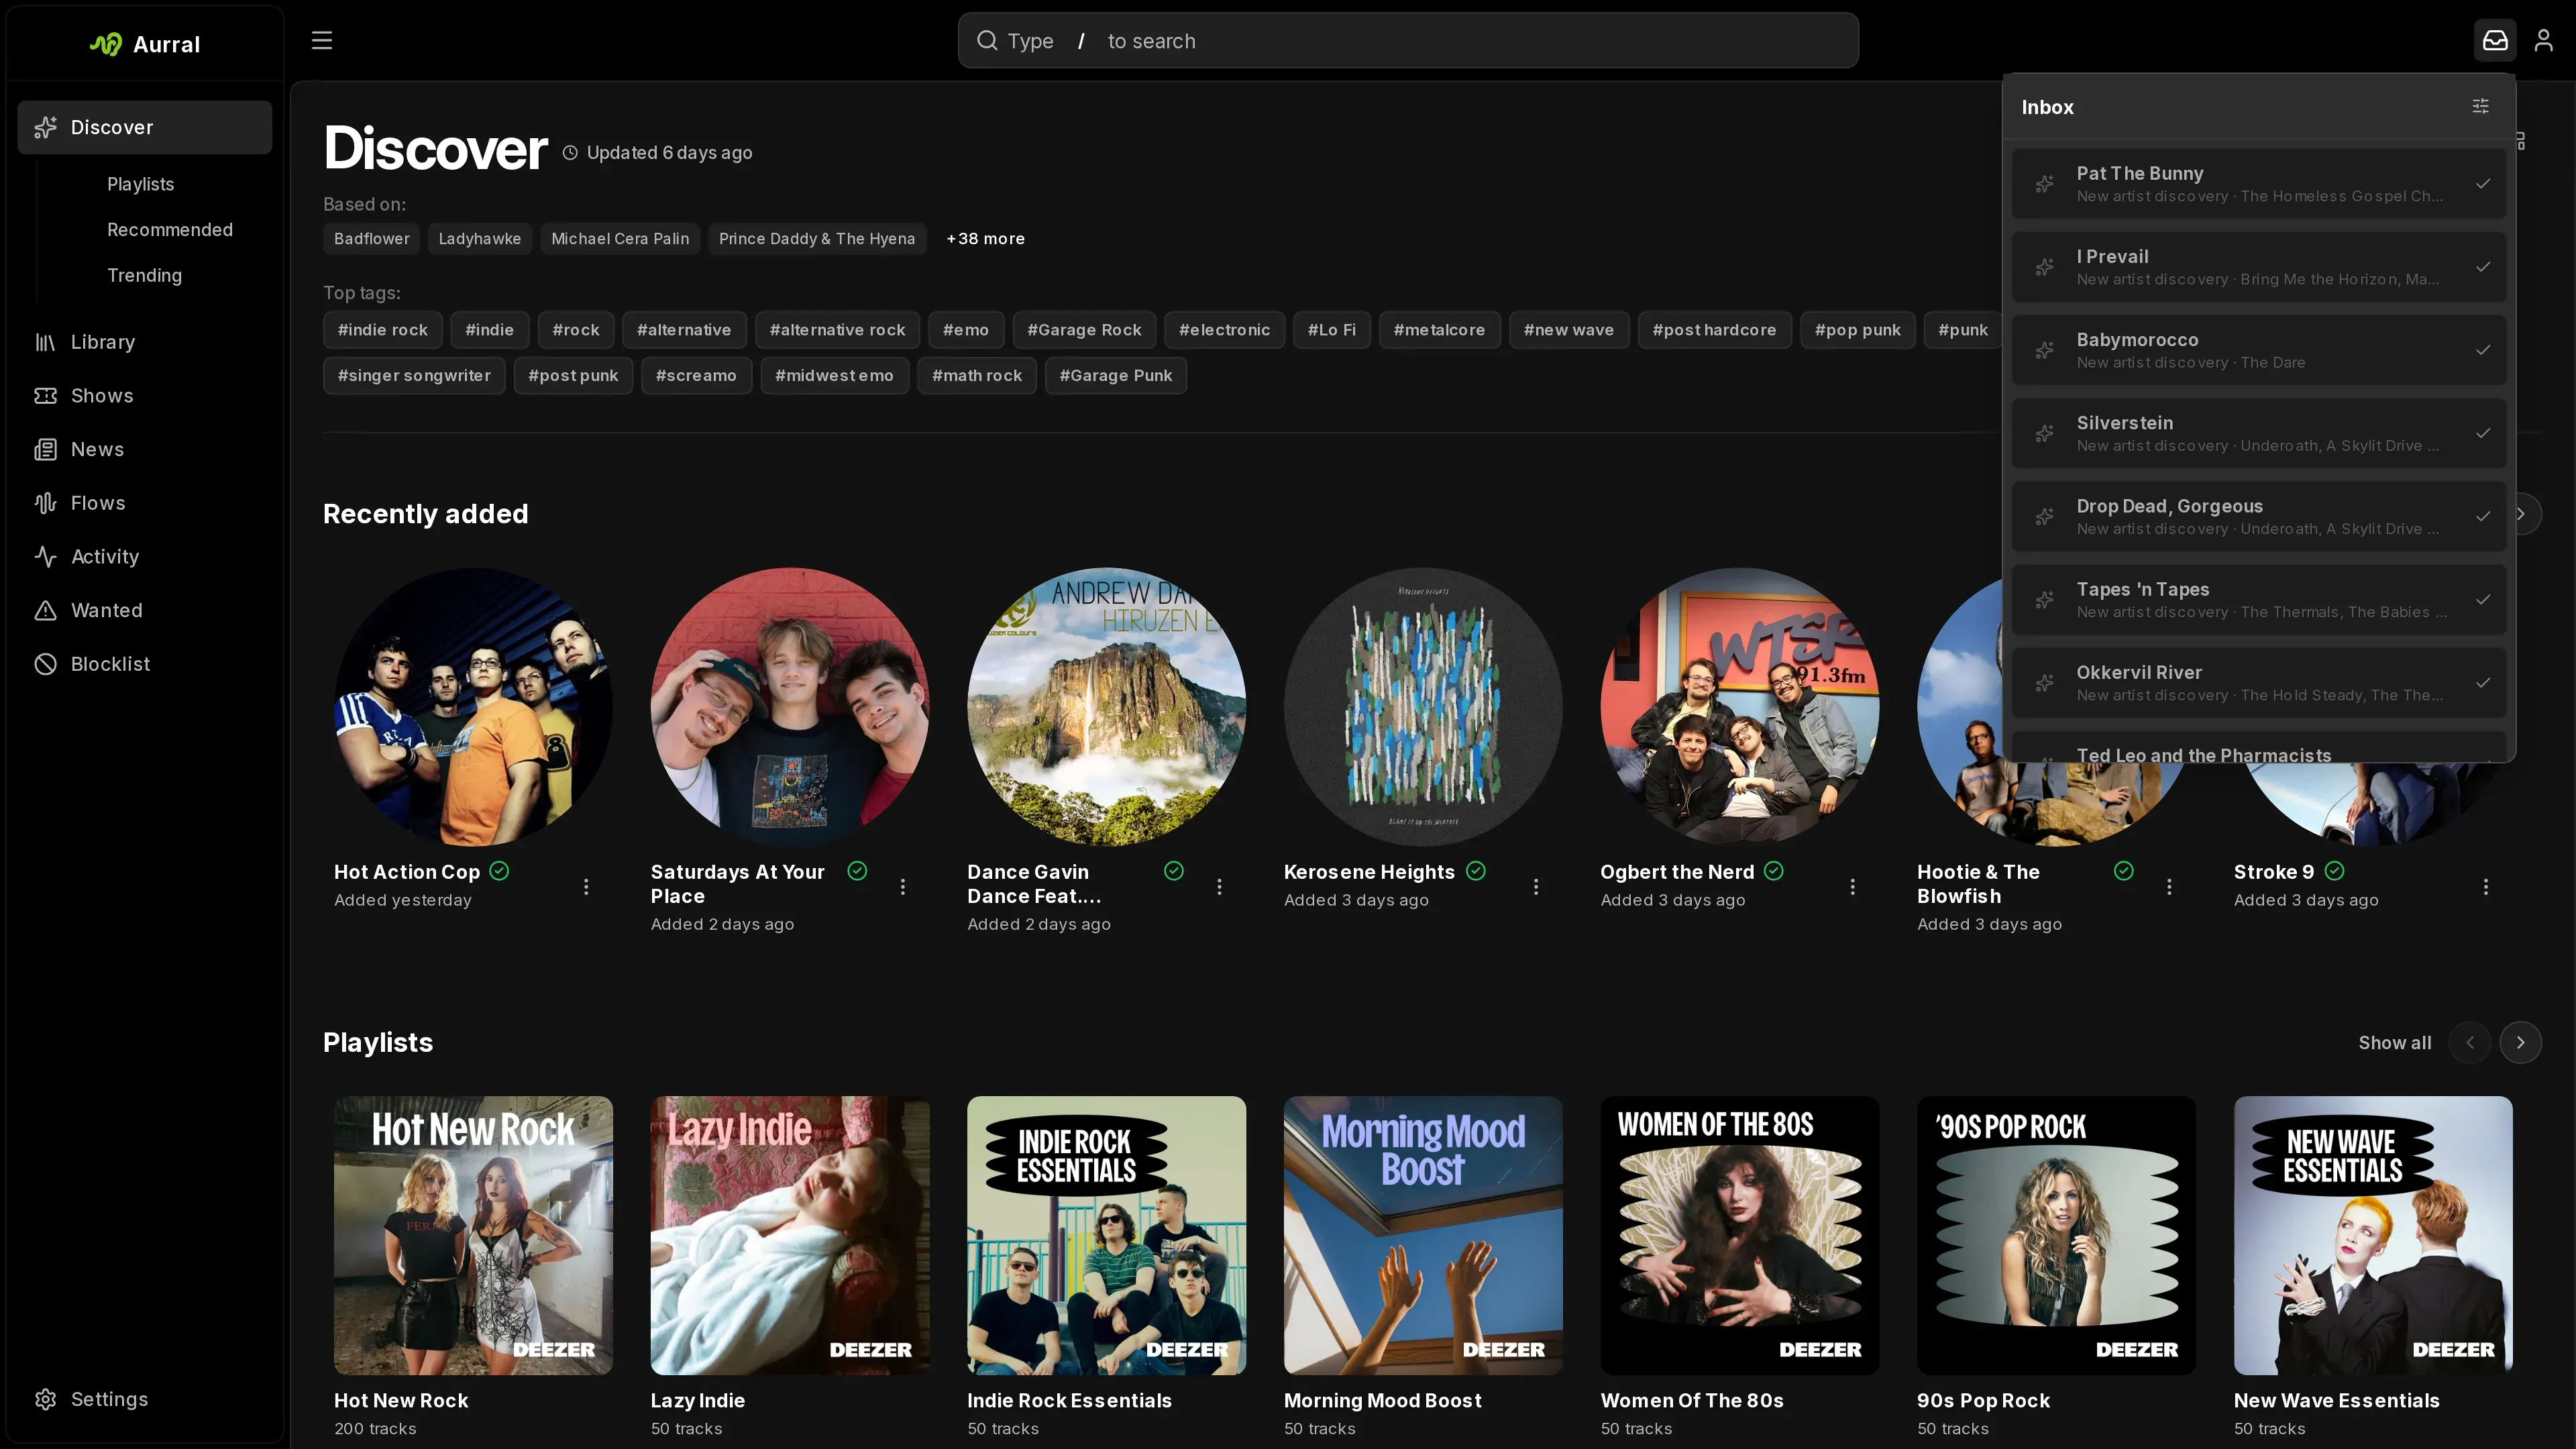Mark Tapes 'n Tapes notification as read
This screenshot has height=1449, width=2576.
(2482, 600)
